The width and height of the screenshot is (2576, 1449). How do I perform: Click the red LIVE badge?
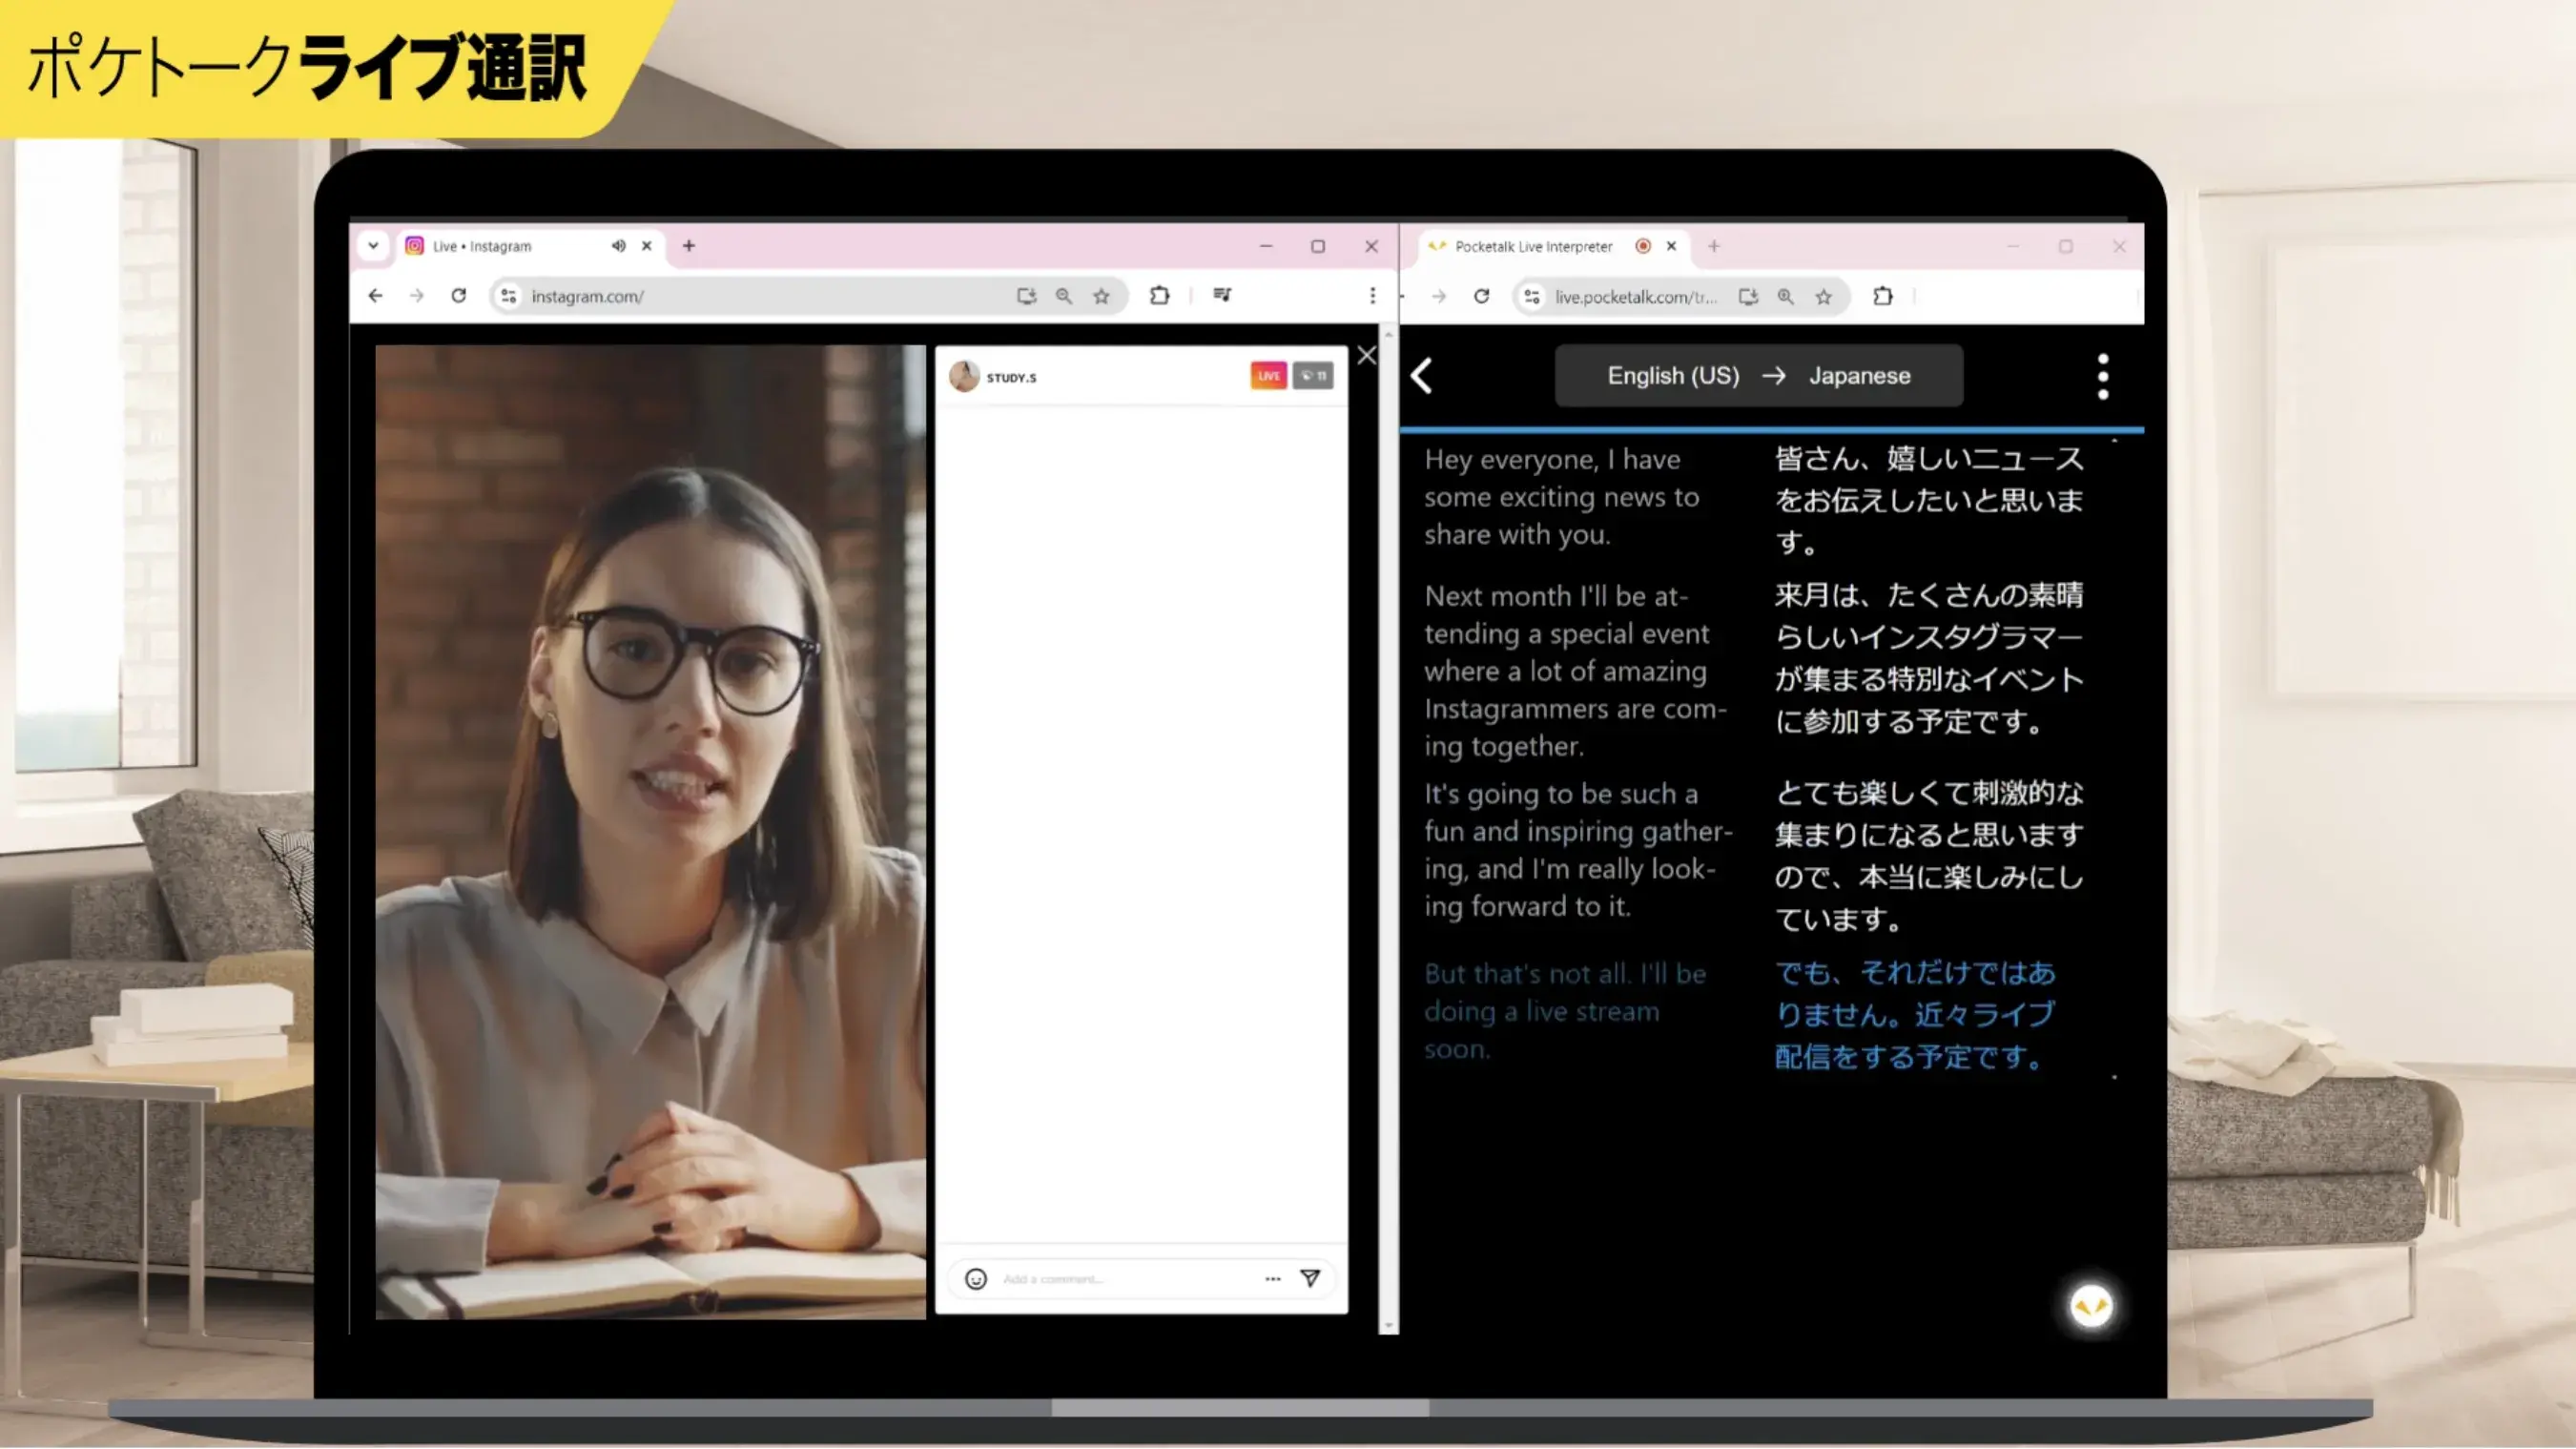click(x=1268, y=376)
